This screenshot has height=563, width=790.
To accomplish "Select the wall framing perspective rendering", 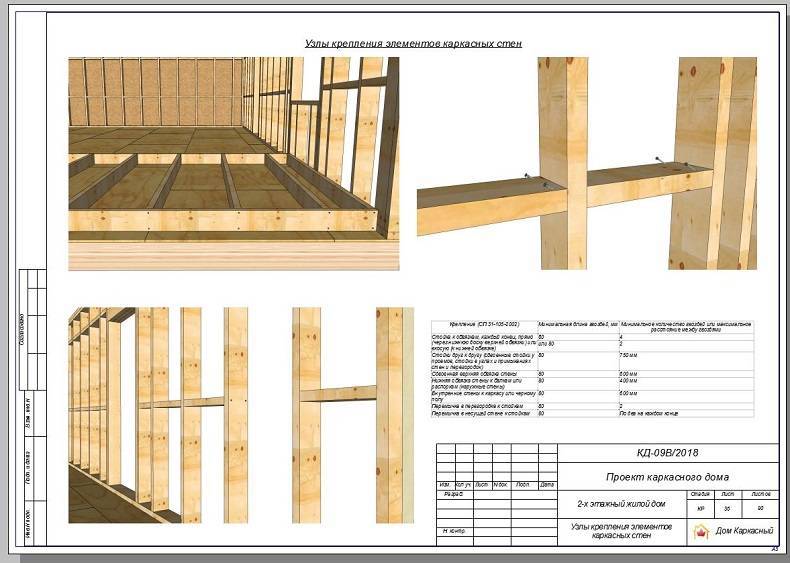I will (x=158, y=415).
